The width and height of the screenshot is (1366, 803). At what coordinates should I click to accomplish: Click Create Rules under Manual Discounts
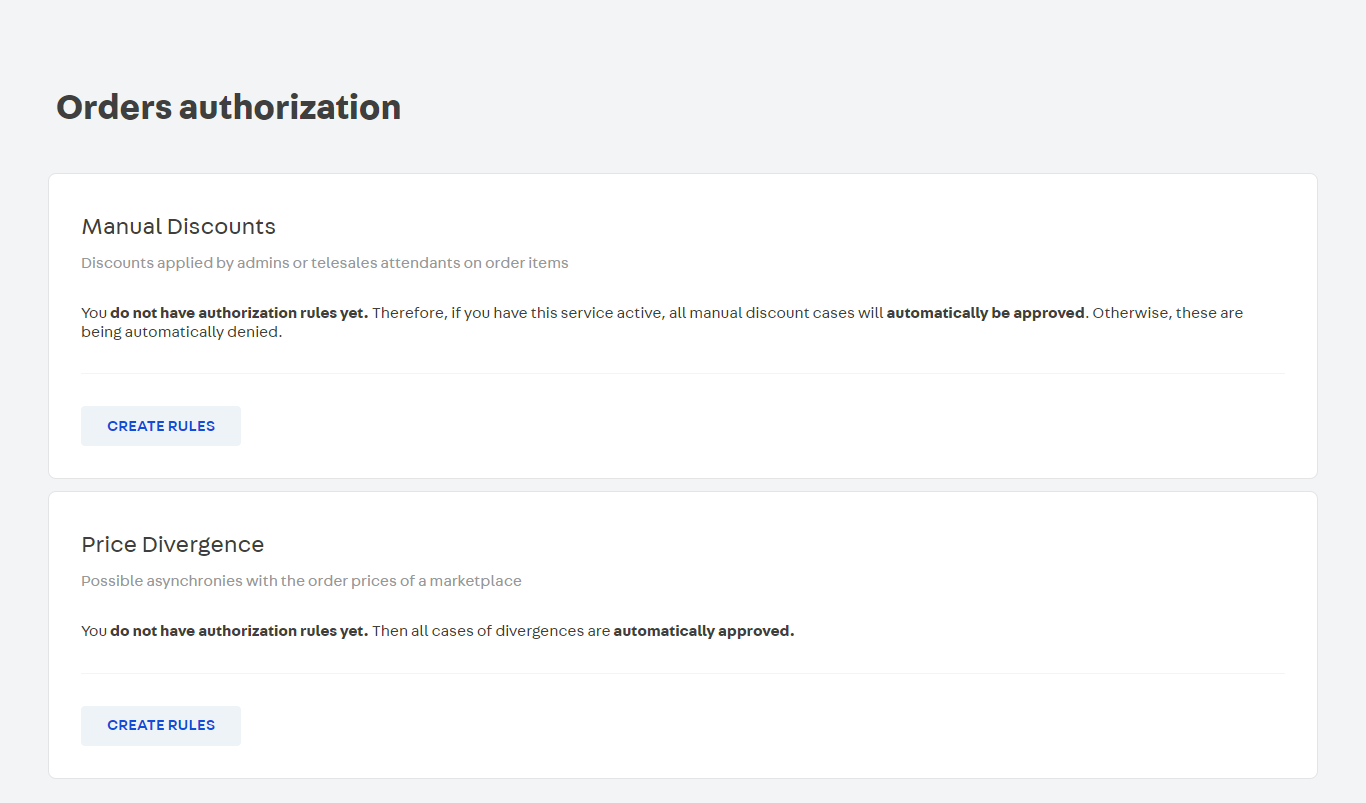click(x=161, y=426)
